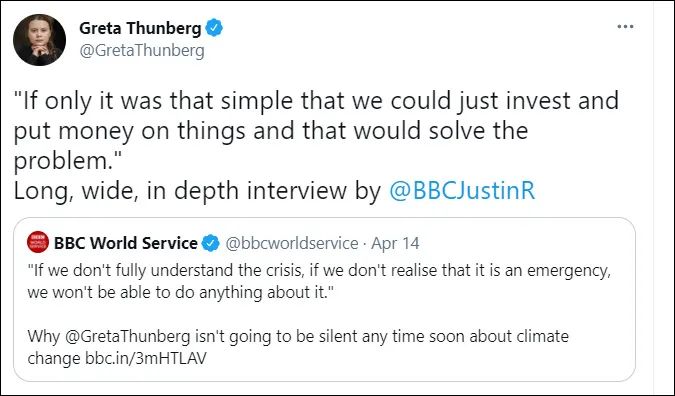Open the @GretaThunberg handle under the name
This screenshot has width=675, height=396.
142,51
